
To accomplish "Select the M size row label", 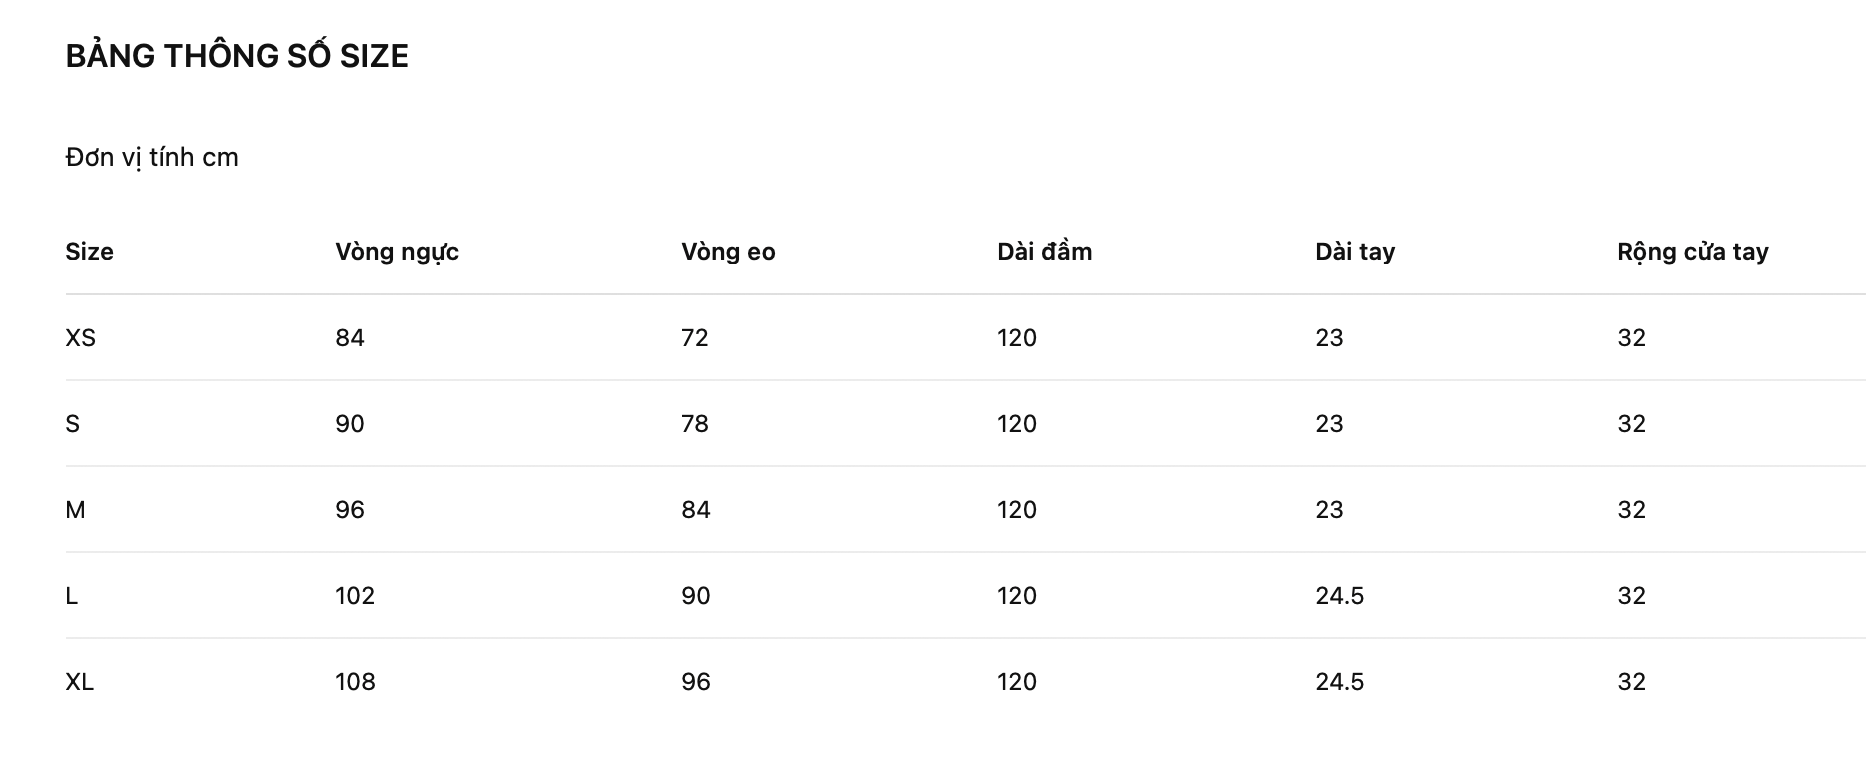I will click(x=76, y=510).
